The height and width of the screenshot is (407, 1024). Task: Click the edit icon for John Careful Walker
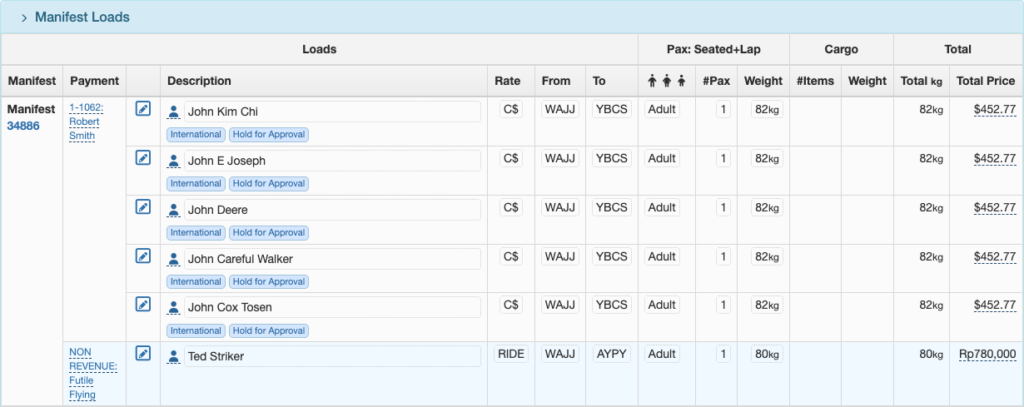(143, 256)
